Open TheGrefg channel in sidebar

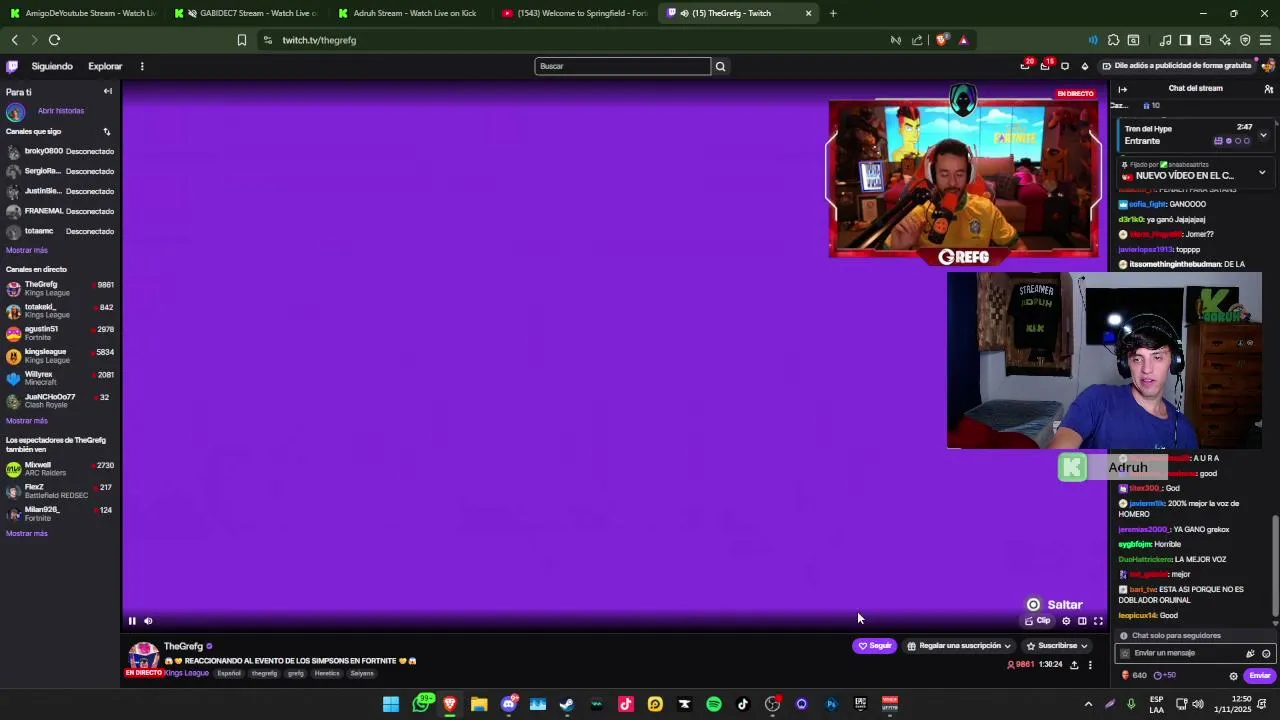tap(60, 289)
